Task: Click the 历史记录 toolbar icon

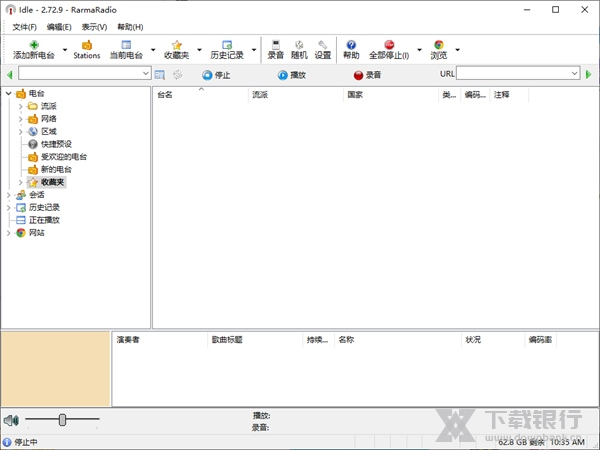Action: click(226, 46)
